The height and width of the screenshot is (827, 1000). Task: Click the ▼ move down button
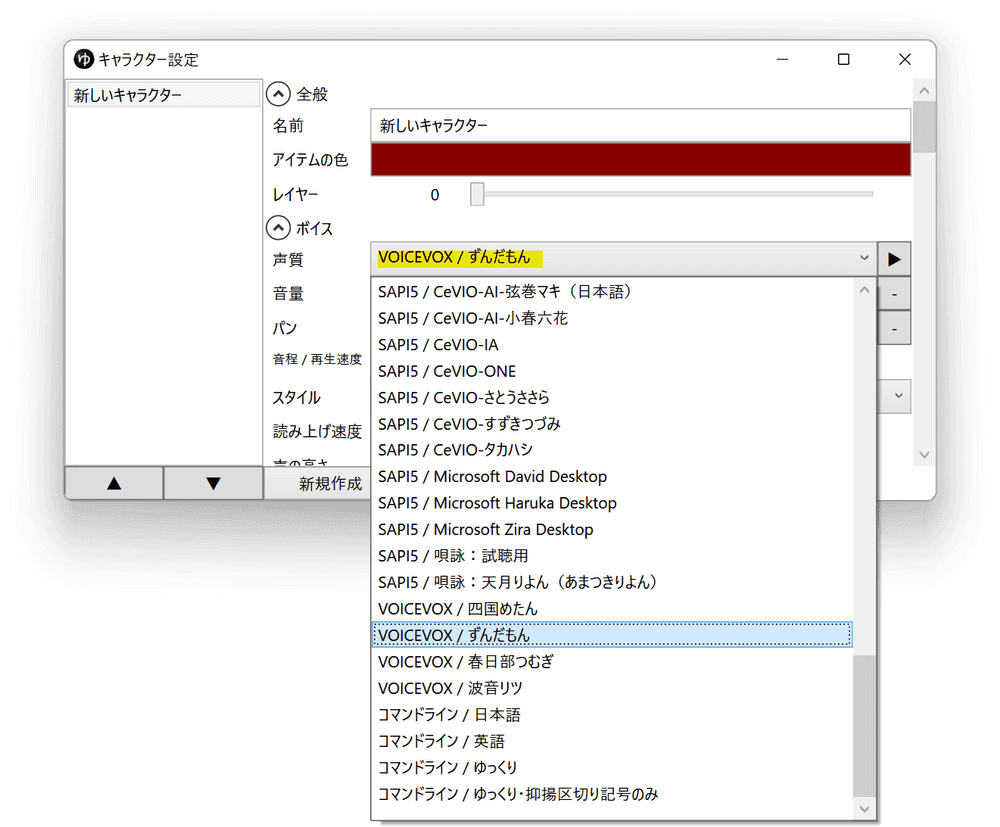pos(211,483)
